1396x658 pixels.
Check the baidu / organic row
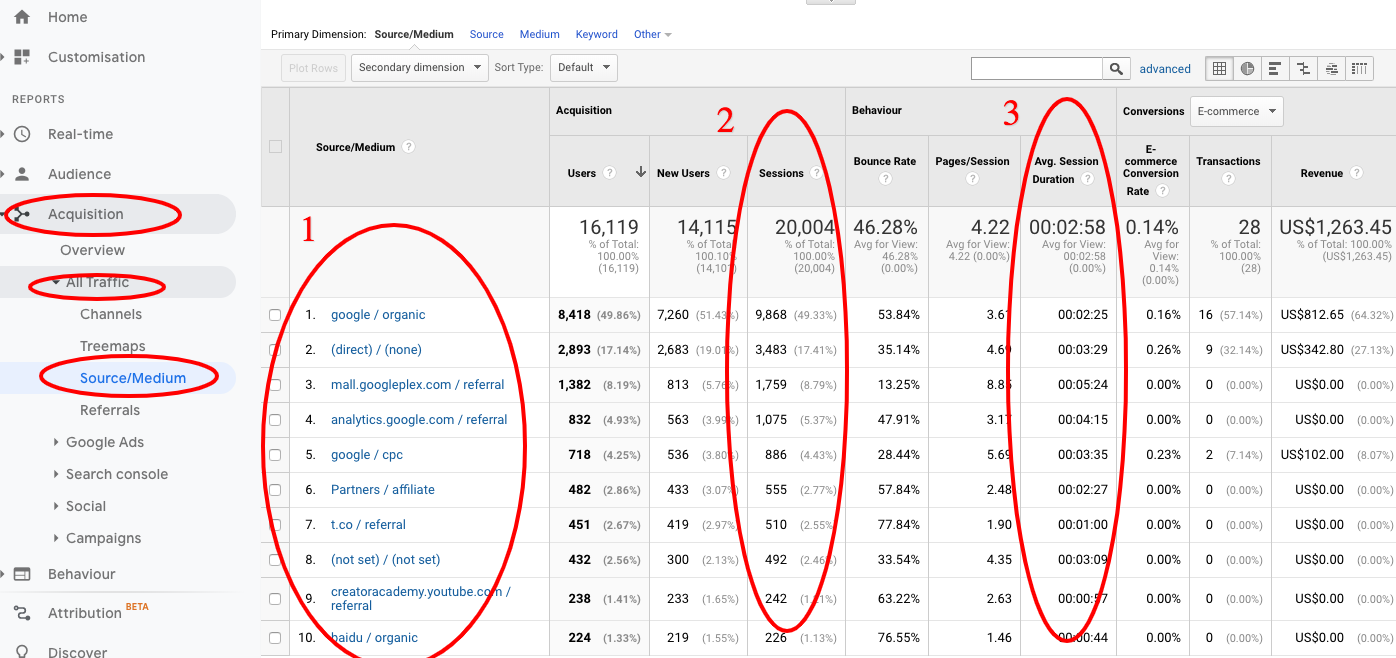point(275,638)
